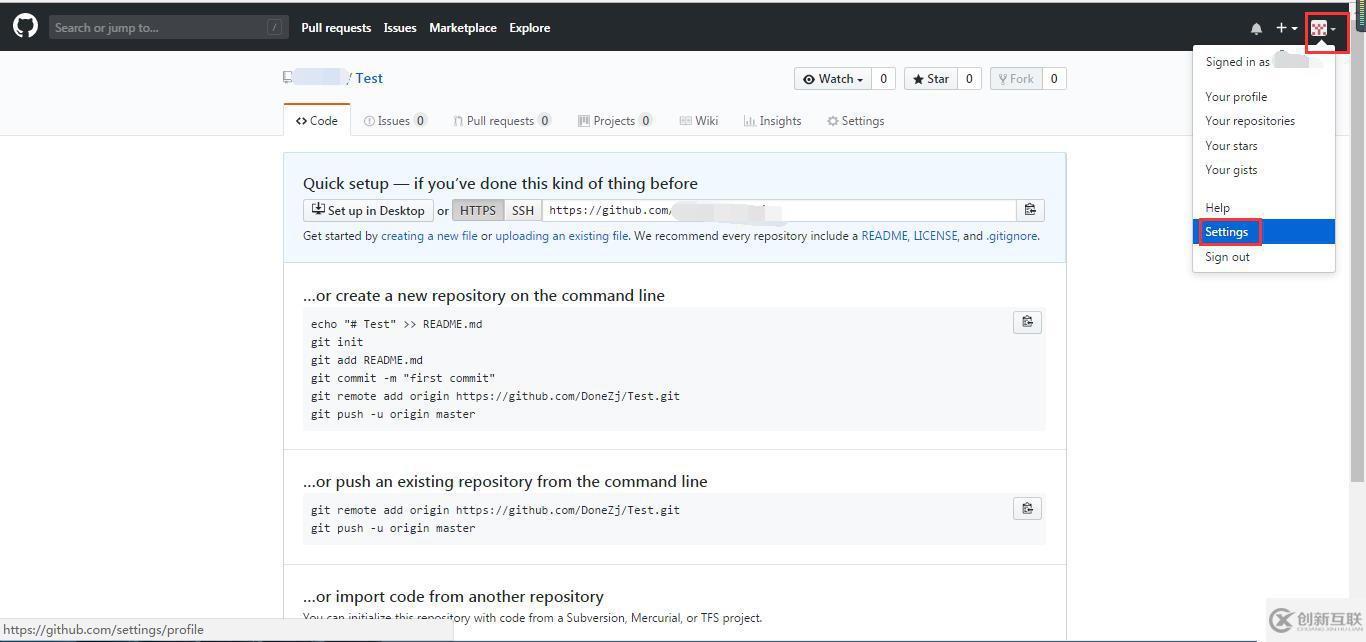Select the HTTPS clone option
Image resolution: width=1366 pixels, height=642 pixels.
[478, 210]
